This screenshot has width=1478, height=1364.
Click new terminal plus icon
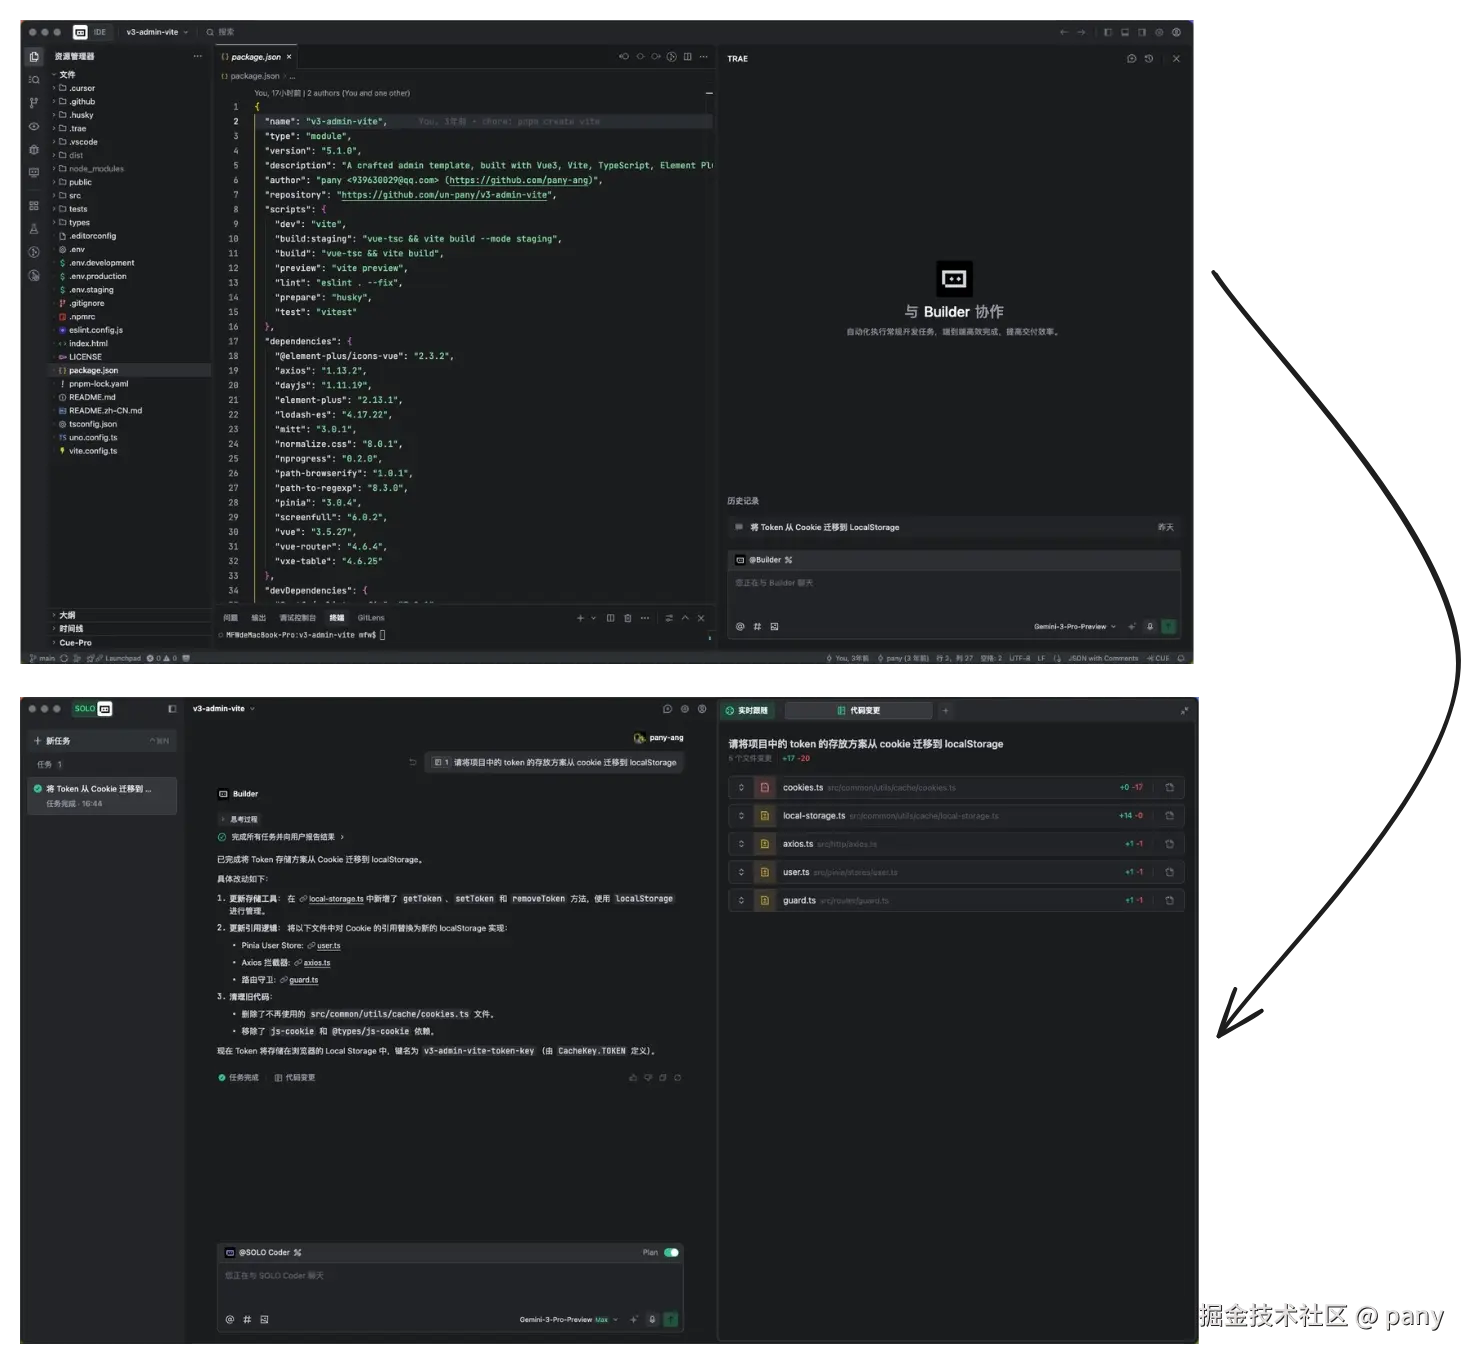tap(580, 618)
